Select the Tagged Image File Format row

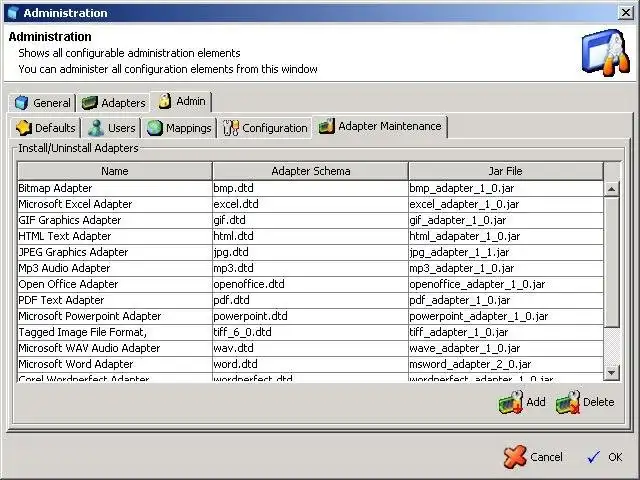coord(310,332)
